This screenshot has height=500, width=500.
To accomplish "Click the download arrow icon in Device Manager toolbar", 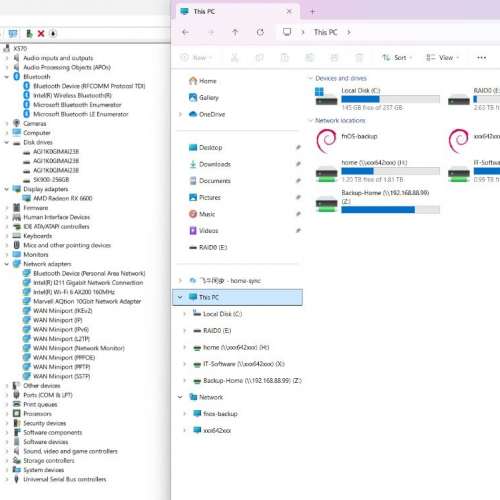I will [53, 33].
